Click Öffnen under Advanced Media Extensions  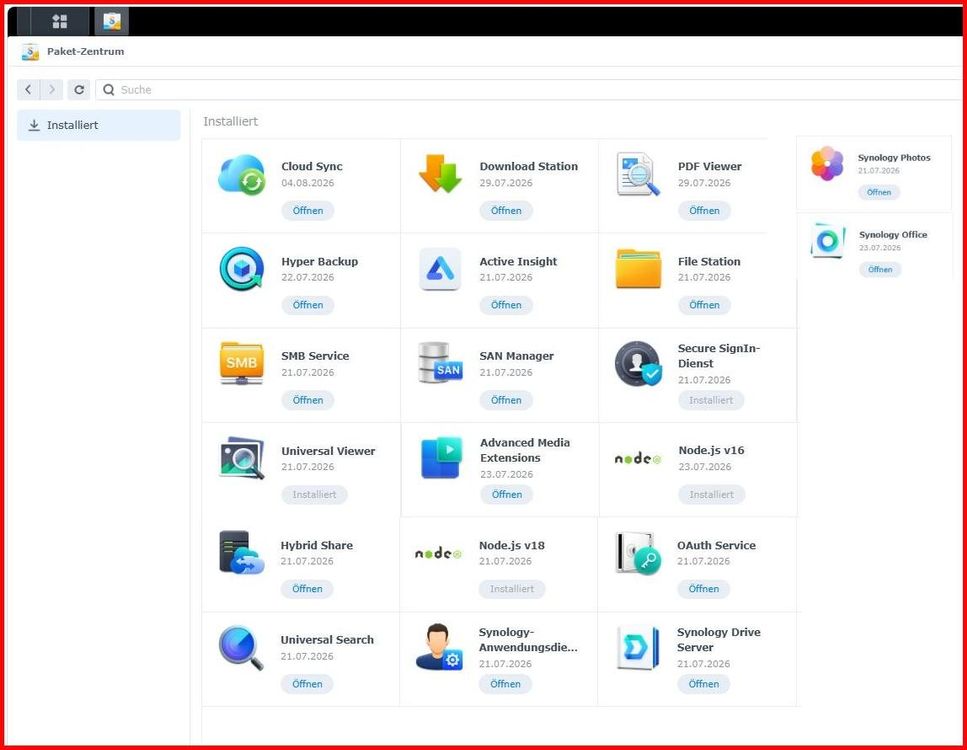(507, 495)
